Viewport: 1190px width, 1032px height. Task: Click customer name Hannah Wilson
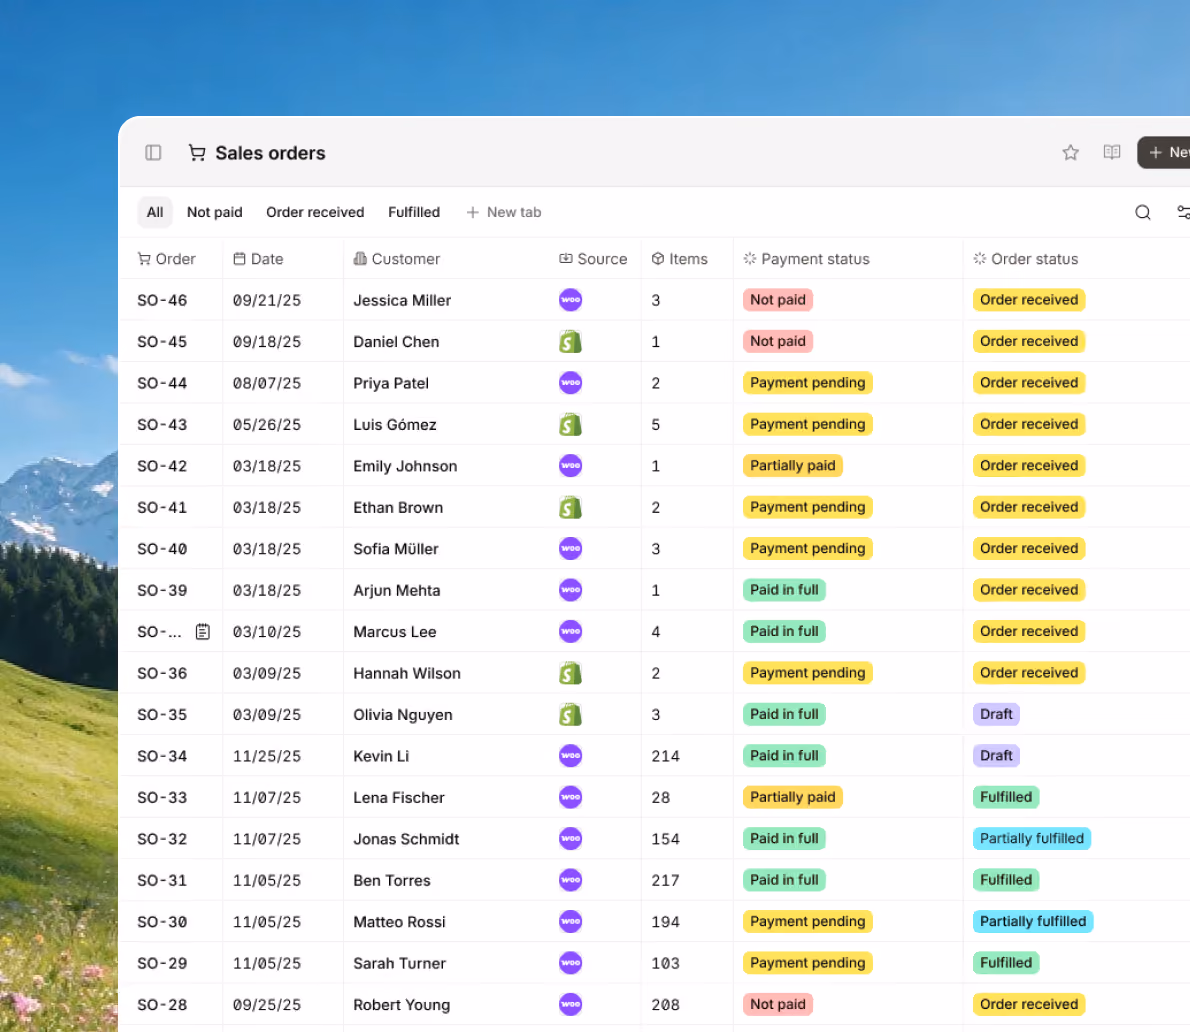click(407, 673)
